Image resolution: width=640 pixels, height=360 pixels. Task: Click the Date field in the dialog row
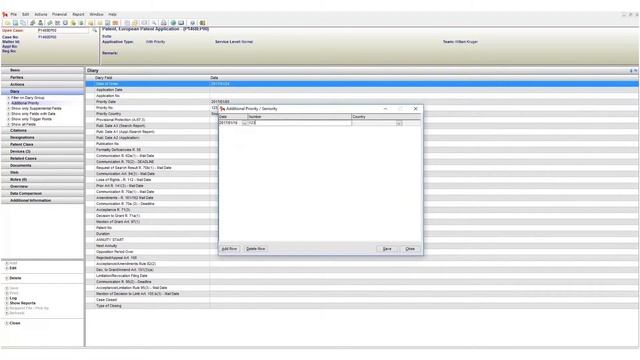coord(231,123)
